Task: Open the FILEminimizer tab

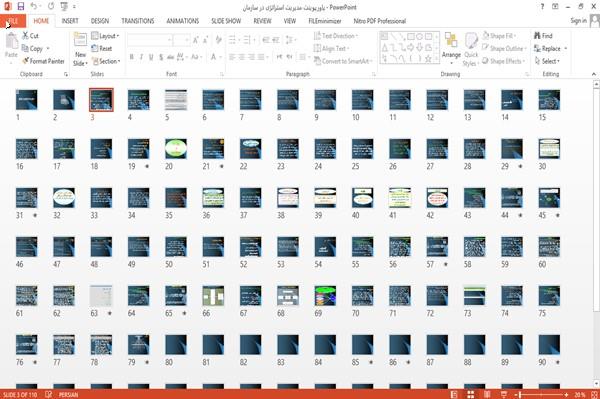Action: (325, 21)
